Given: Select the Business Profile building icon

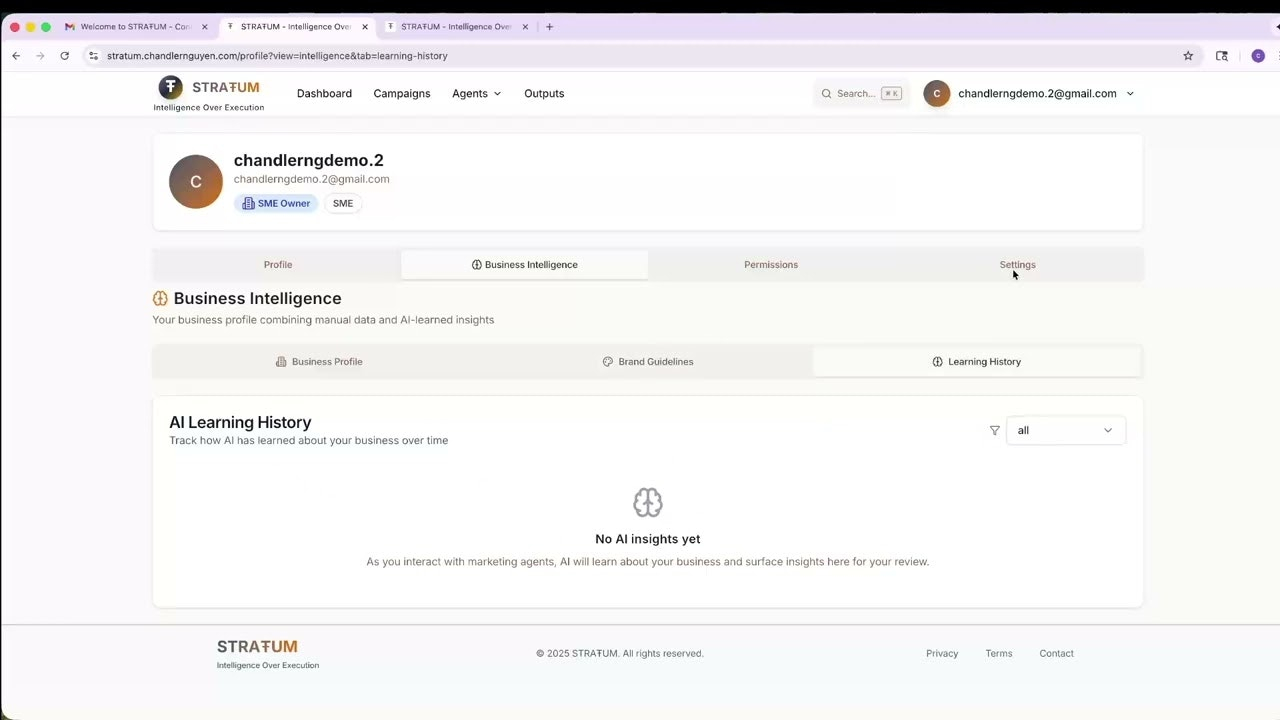Looking at the screenshot, I should (x=281, y=361).
